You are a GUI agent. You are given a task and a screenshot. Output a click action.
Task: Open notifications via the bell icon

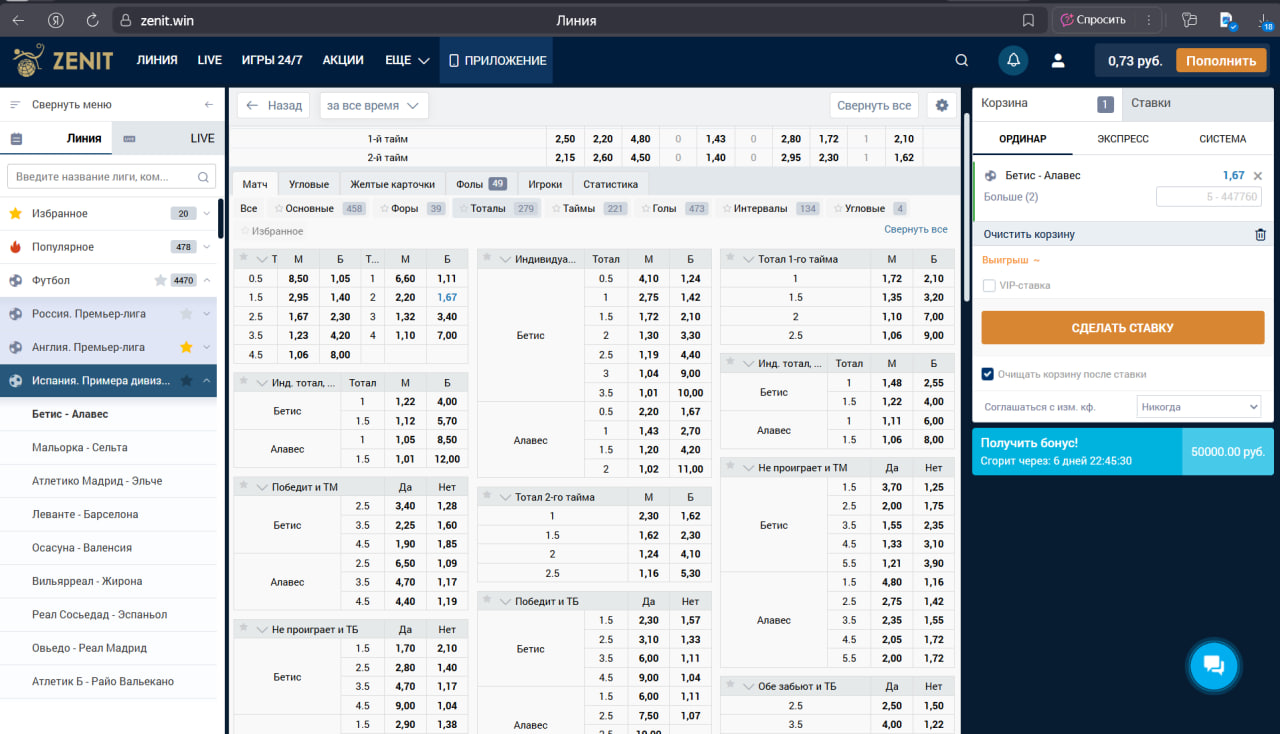(1013, 61)
